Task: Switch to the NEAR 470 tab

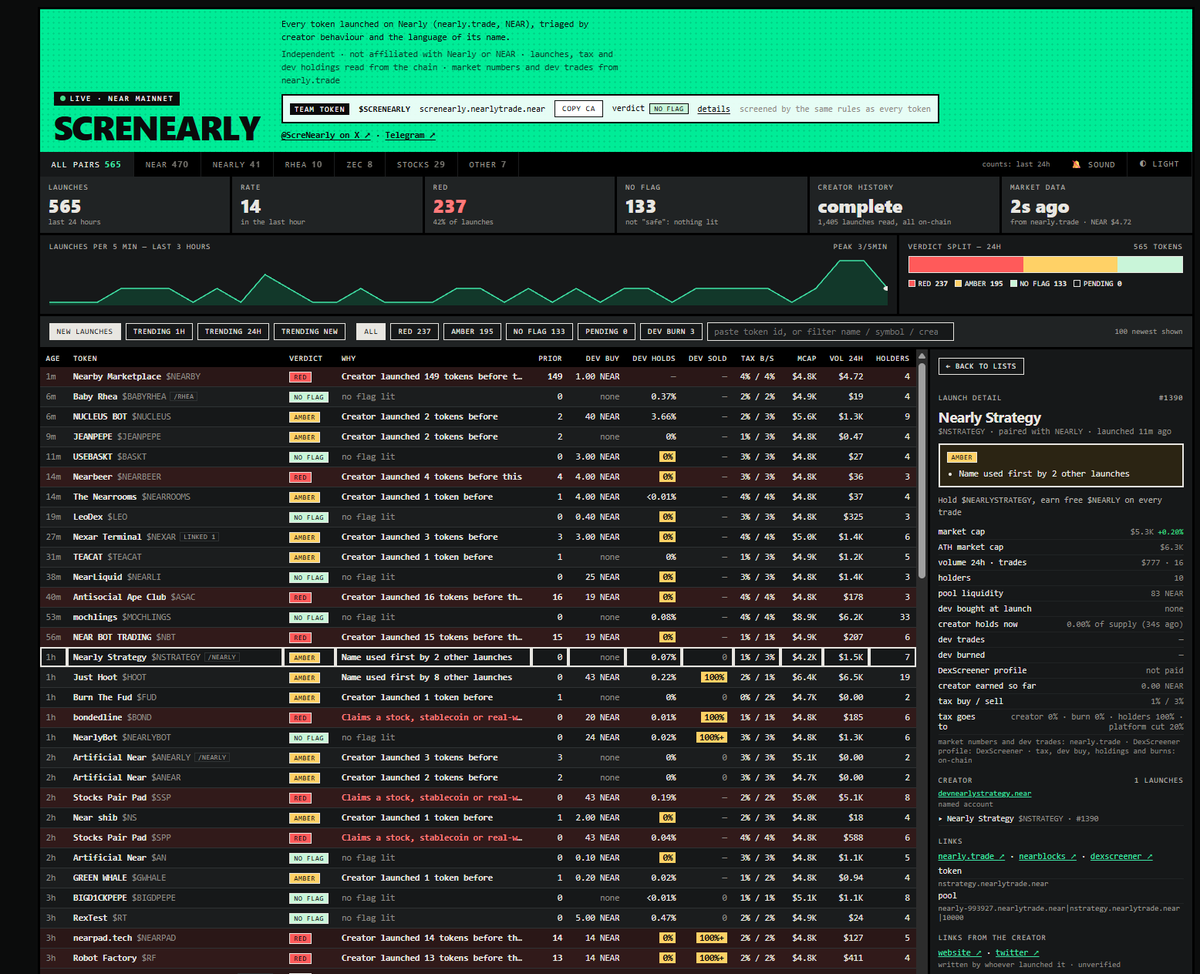Action: click(166, 164)
